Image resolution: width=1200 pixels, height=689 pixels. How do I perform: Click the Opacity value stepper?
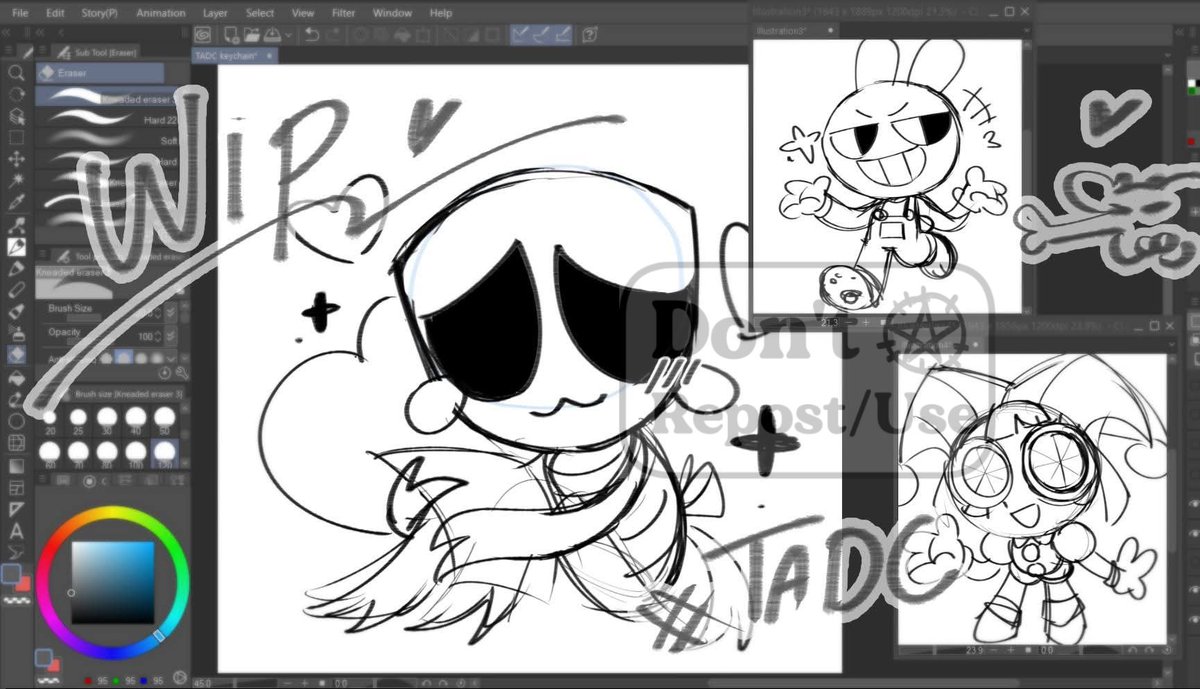click(x=156, y=336)
